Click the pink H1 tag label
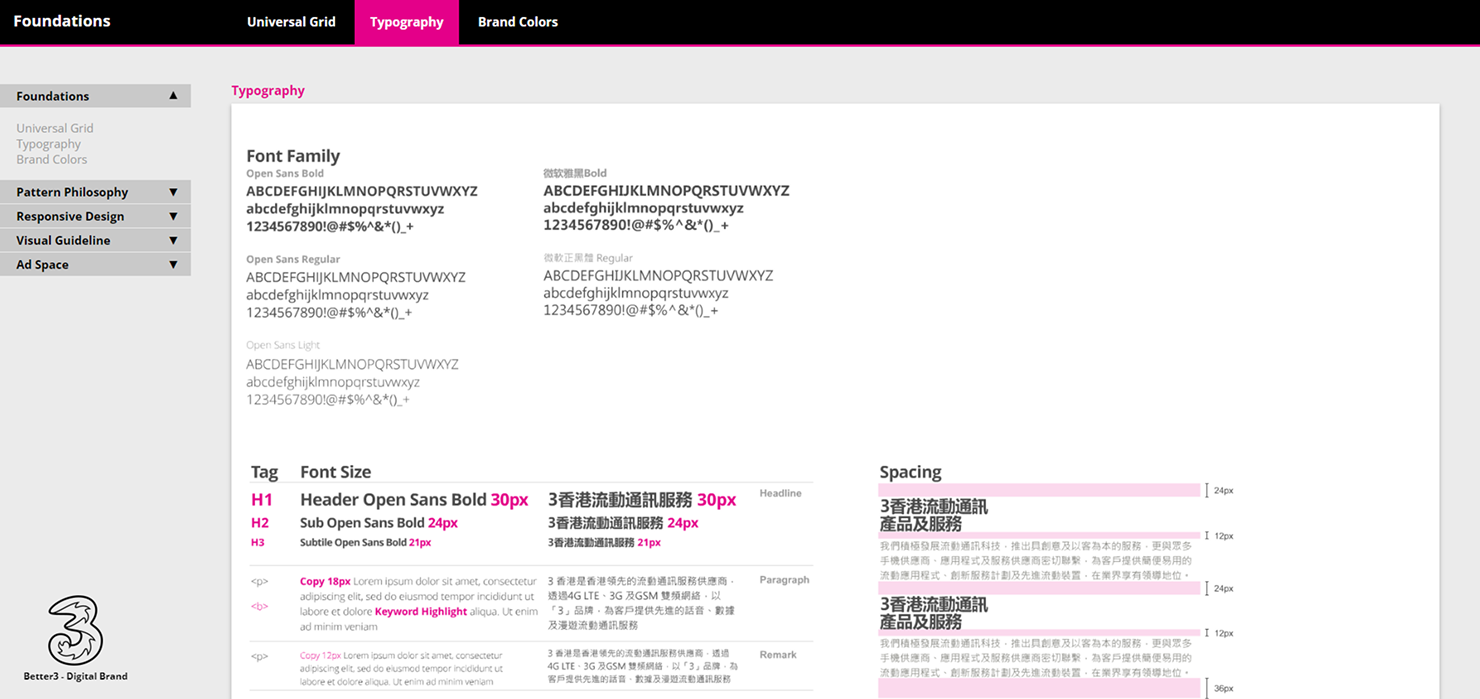The height and width of the screenshot is (699, 1480). click(x=261, y=500)
